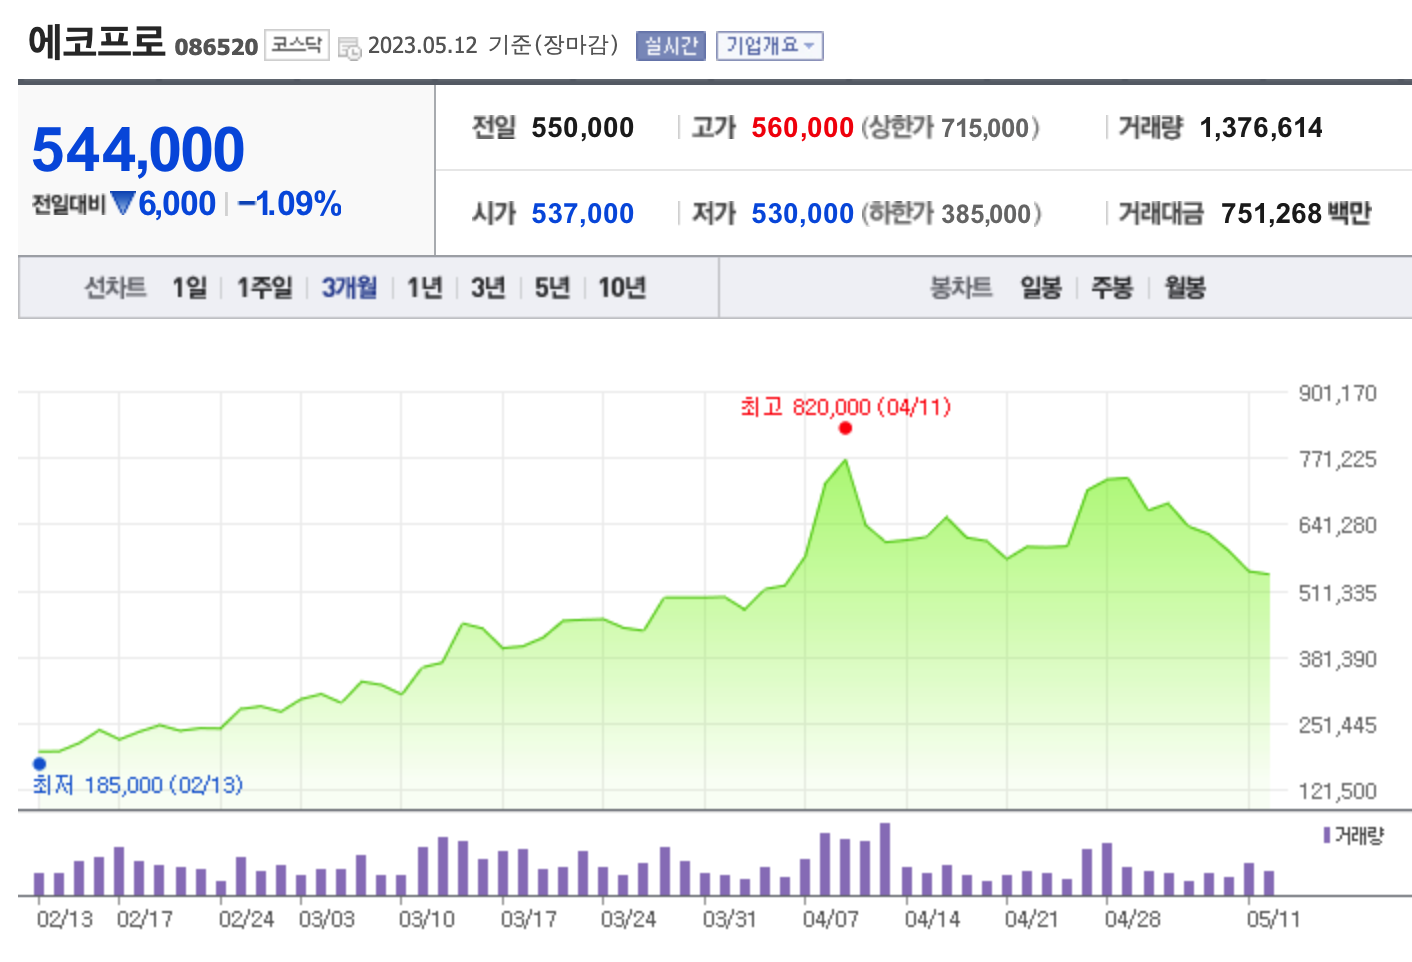Click the 에코프로 stock name heading

96,41
